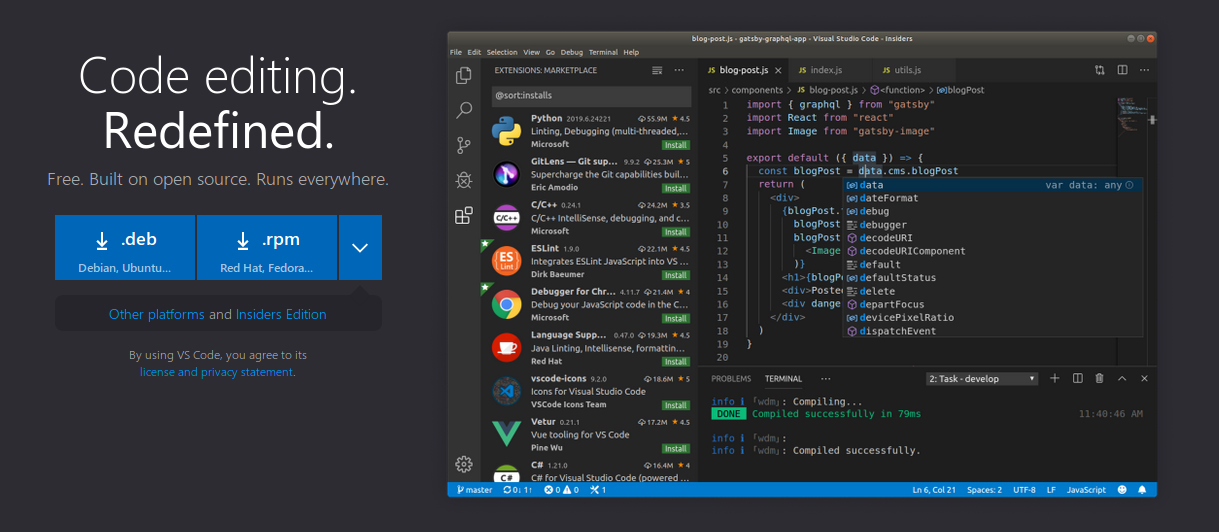
Task: Select dispatchEvent in the suggestion list
Action: click(x=991, y=331)
